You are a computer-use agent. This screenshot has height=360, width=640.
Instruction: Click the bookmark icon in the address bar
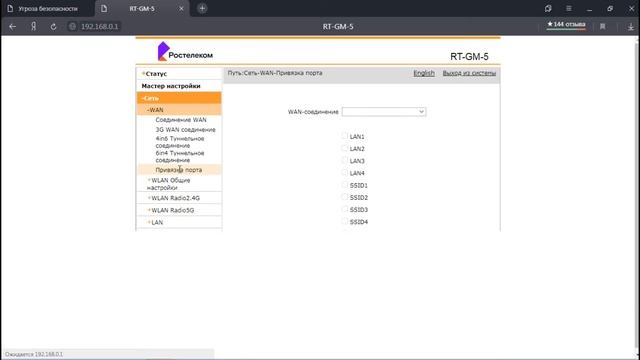[602, 27]
